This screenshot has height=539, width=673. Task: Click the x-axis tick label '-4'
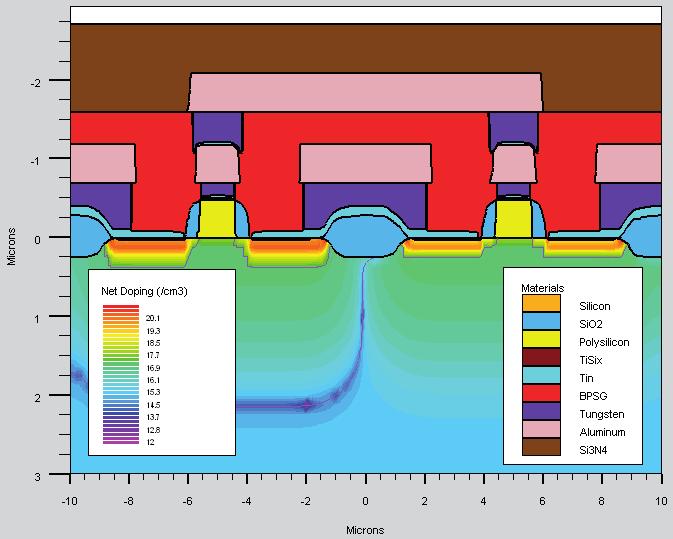(x=246, y=501)
